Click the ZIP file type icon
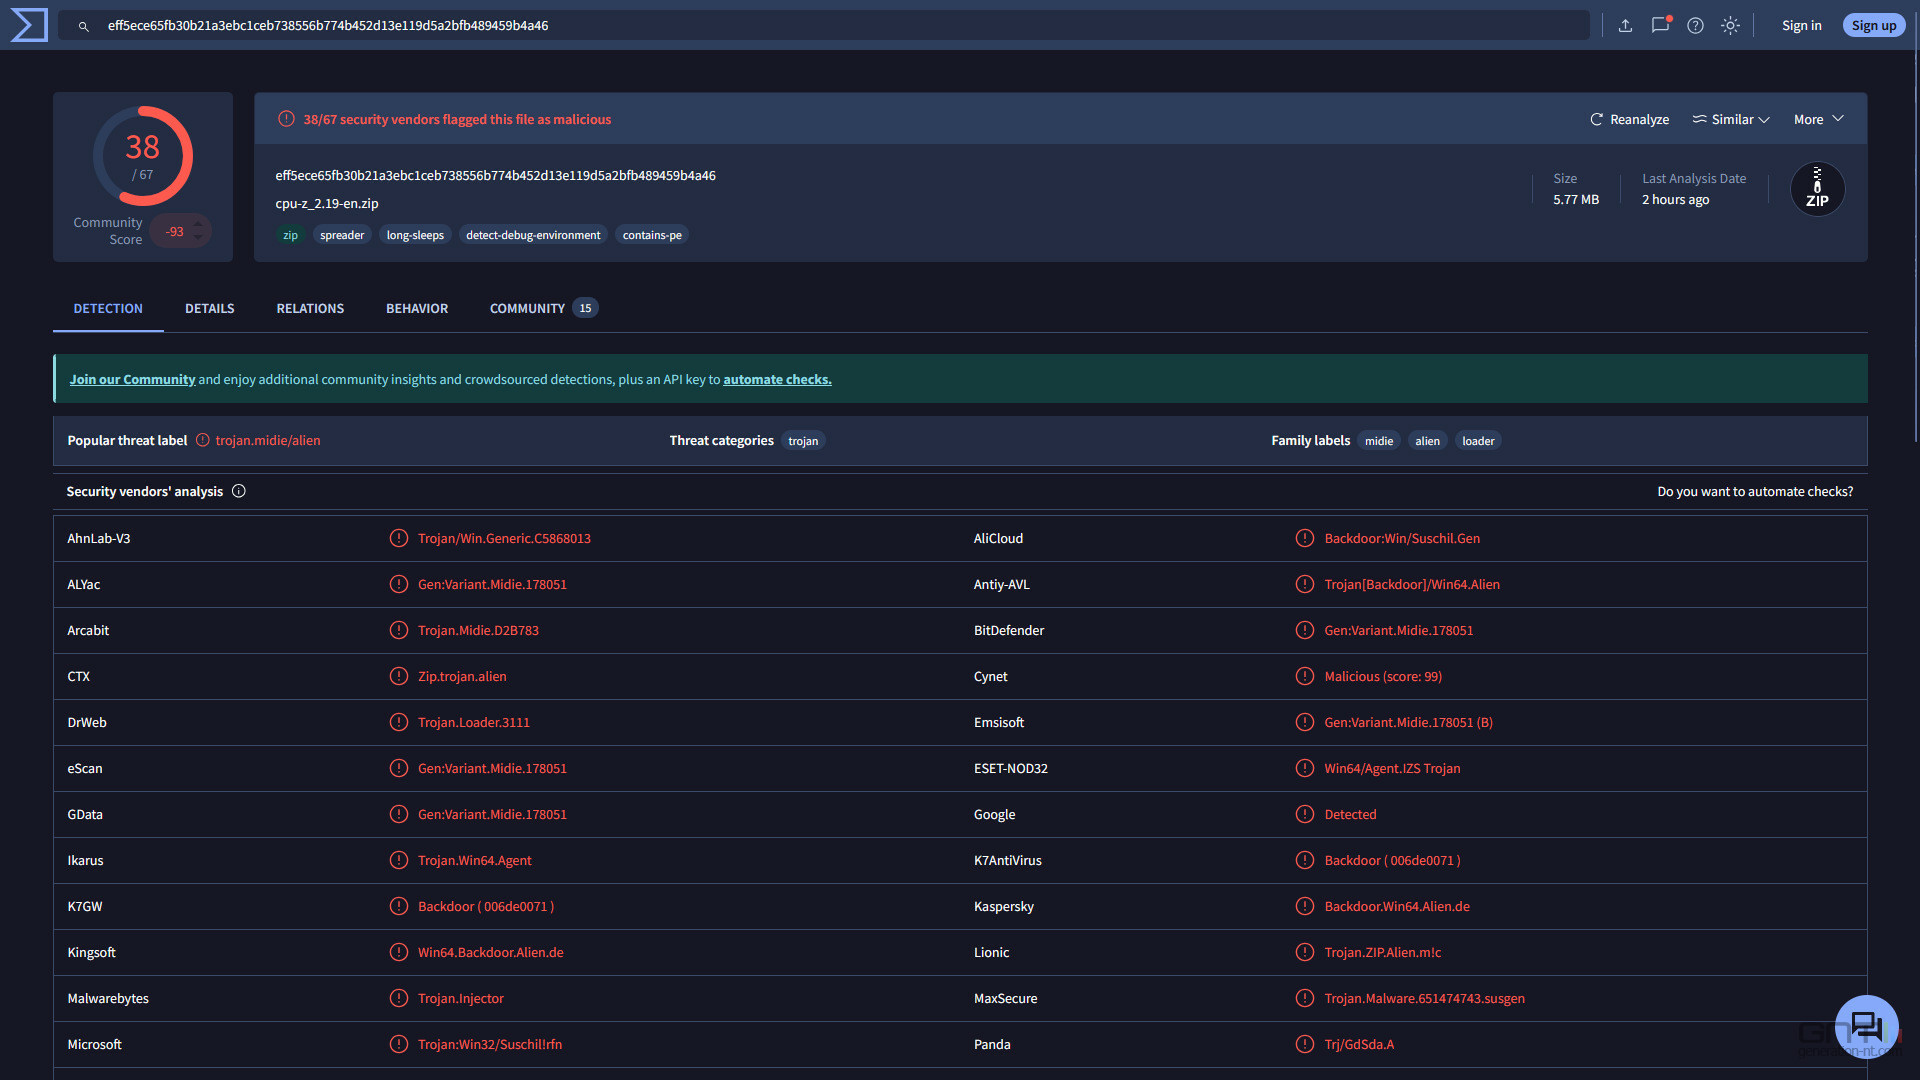The image size is (1920, 1080). coord(1816,189)
